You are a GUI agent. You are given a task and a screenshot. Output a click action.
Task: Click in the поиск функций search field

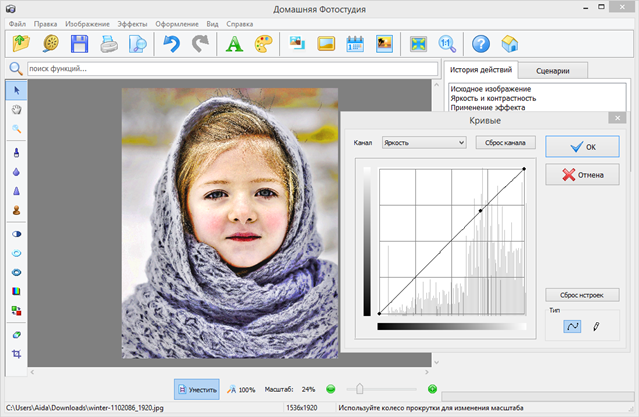tap(232, 68)
